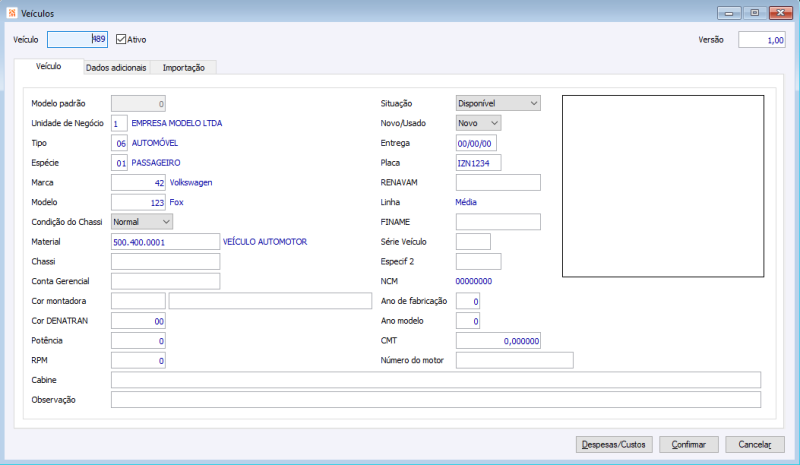
Task: Click the Marca code field
Action: pos(138,183)
